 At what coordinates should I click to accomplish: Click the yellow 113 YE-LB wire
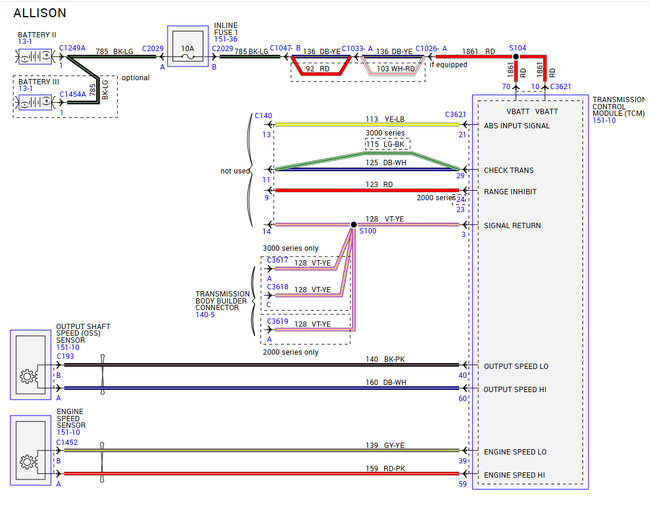pyautogui.click(x=367, y=124)
